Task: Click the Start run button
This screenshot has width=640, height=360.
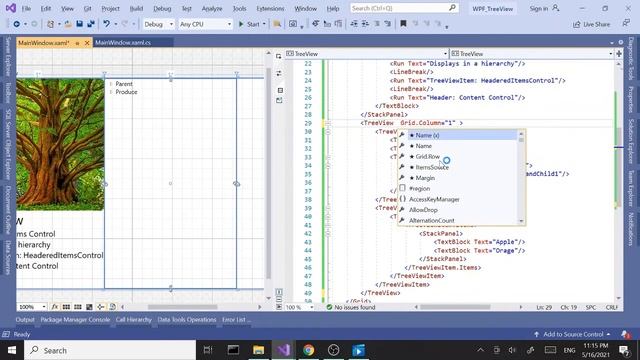Action: tap(249, 24)
